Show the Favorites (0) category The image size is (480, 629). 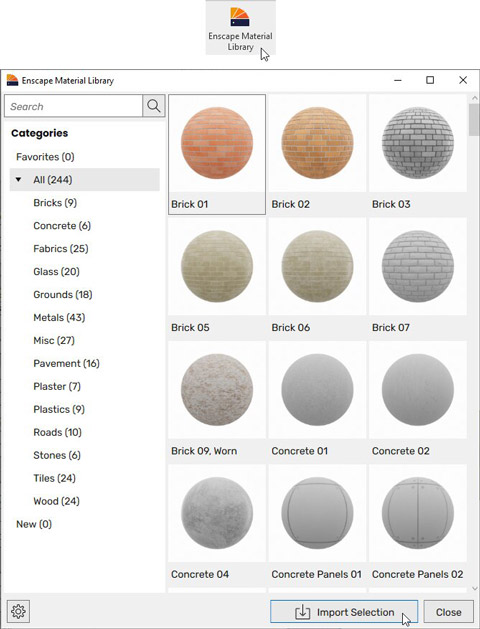click(45, 156)
